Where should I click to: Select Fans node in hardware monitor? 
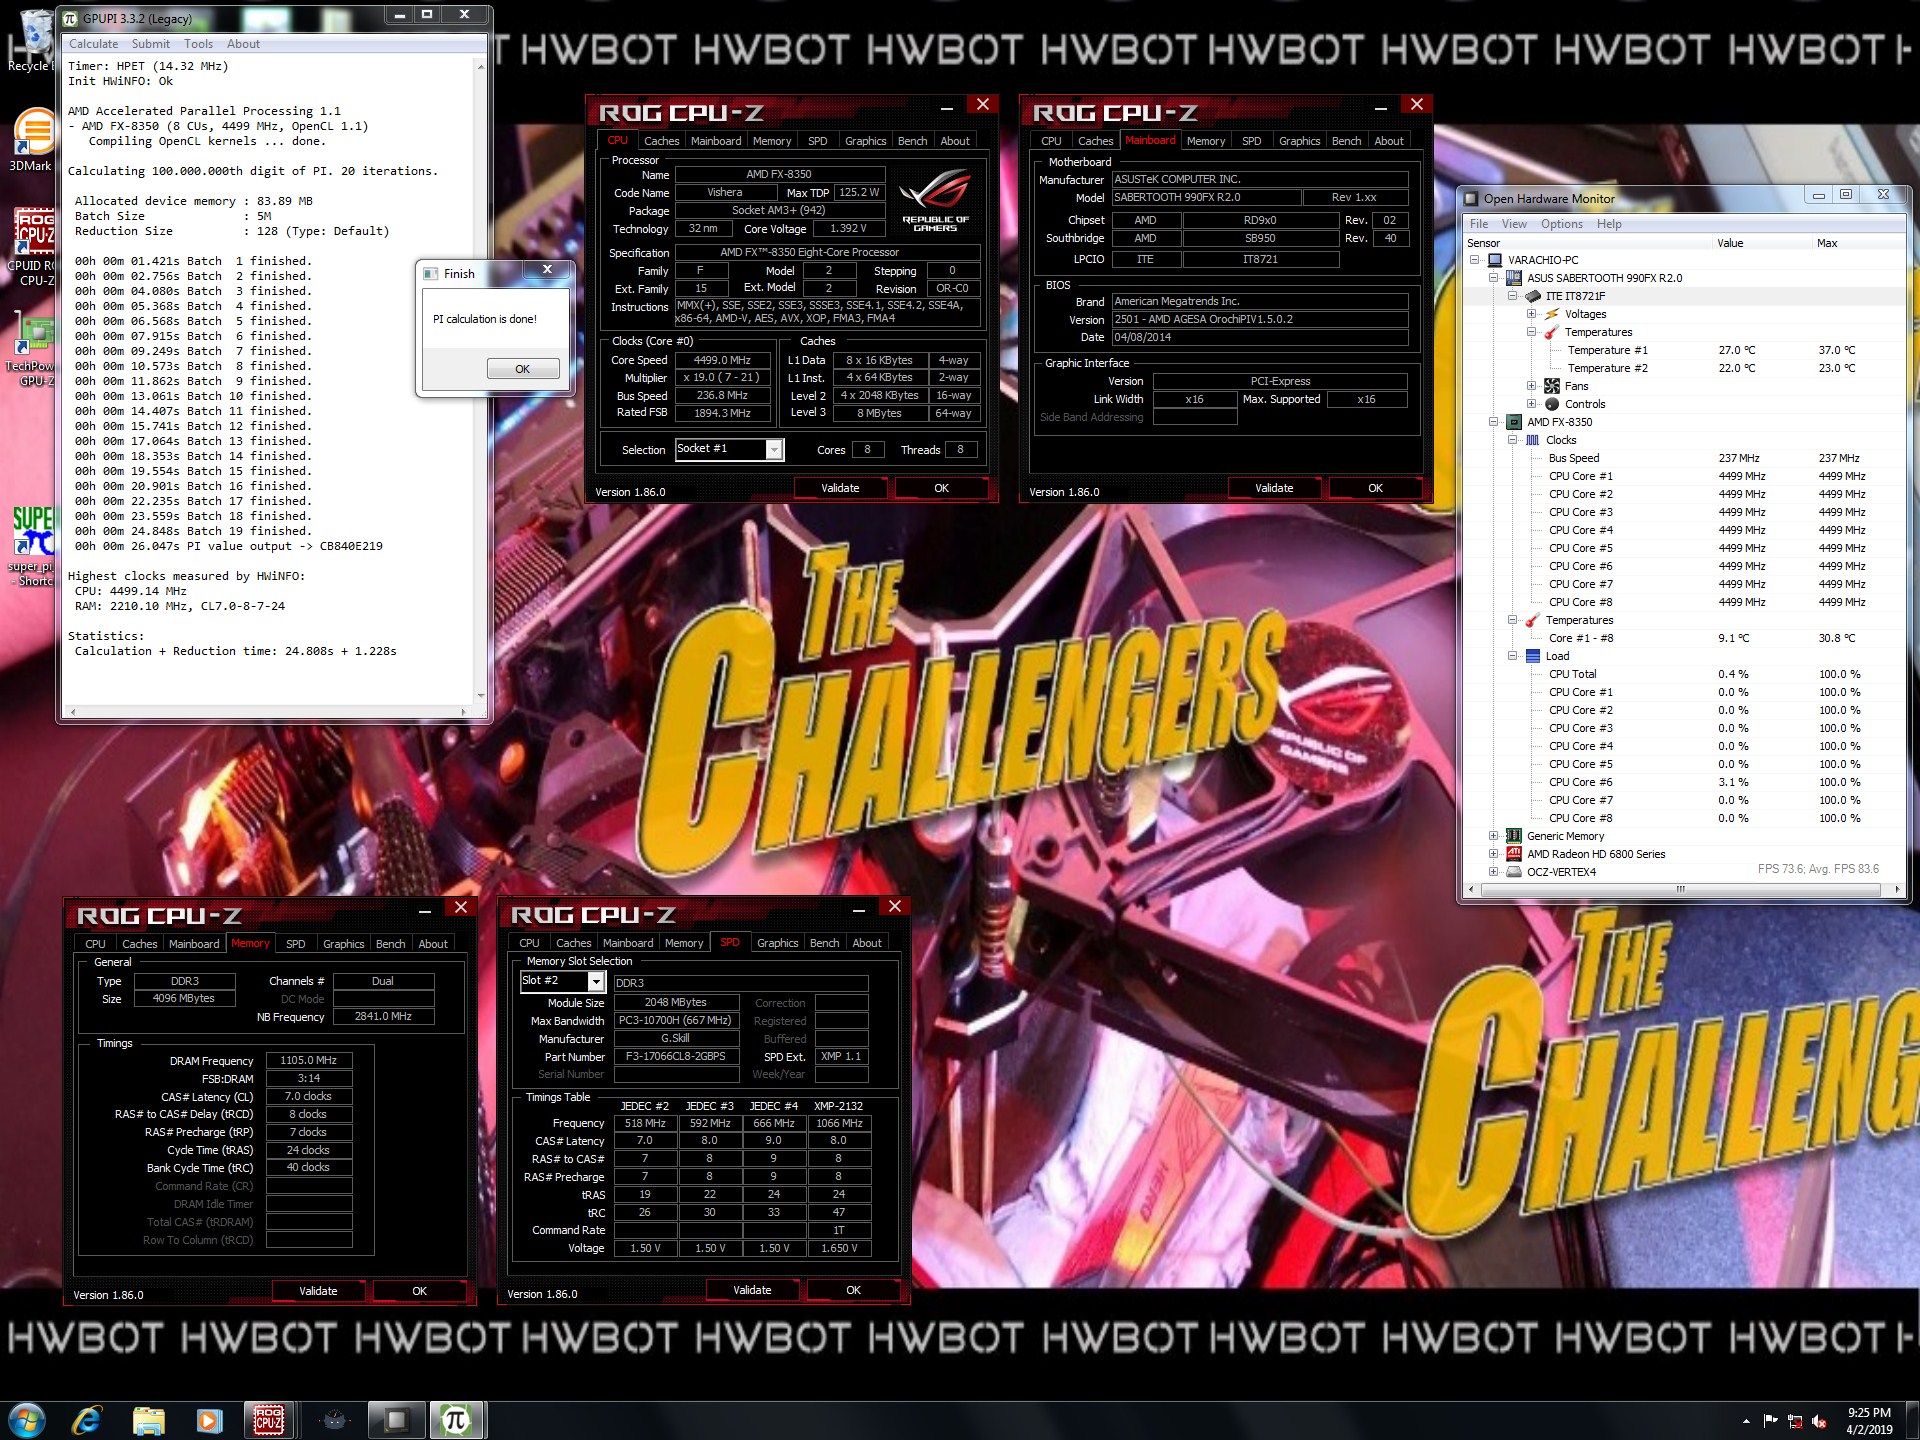[x=1576, y=386]
